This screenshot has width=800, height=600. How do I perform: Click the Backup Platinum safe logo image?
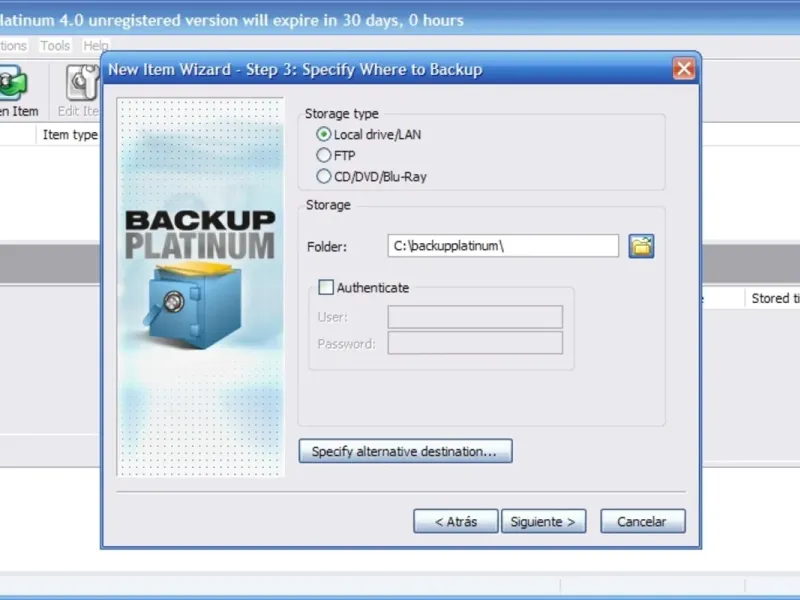pos(200,280)
